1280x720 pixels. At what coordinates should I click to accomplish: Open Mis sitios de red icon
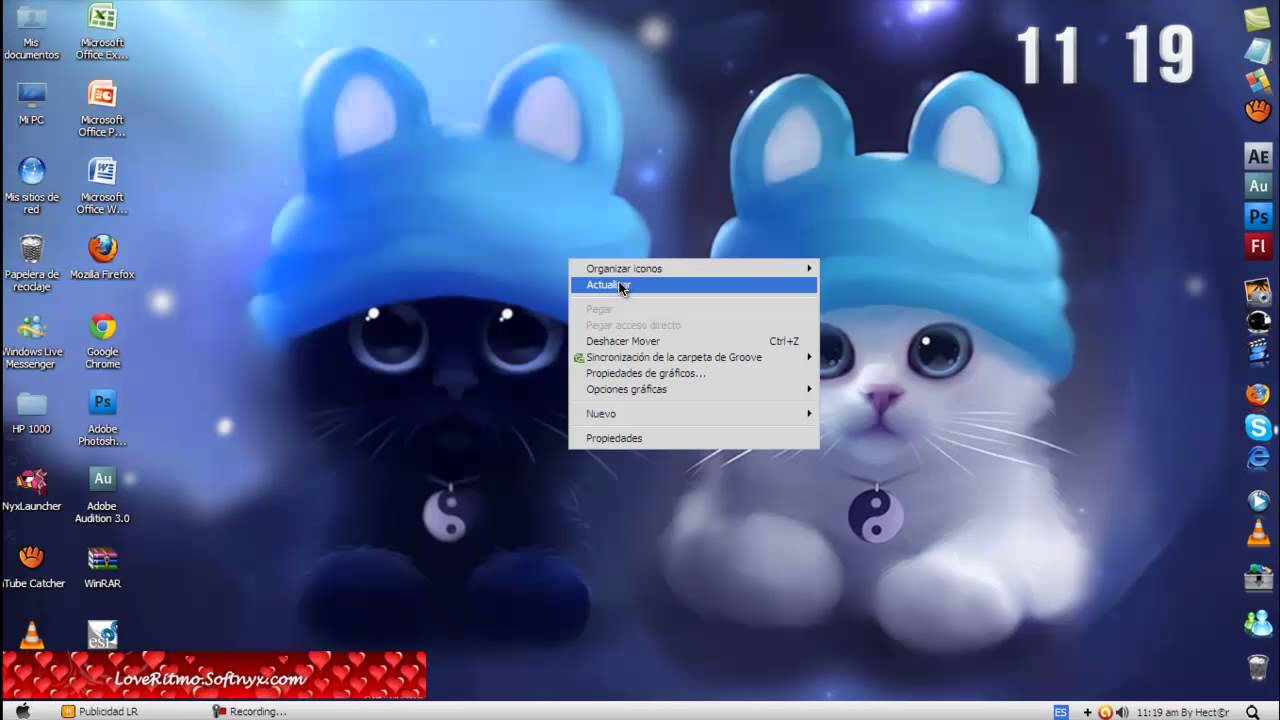(x=32, y=185)
